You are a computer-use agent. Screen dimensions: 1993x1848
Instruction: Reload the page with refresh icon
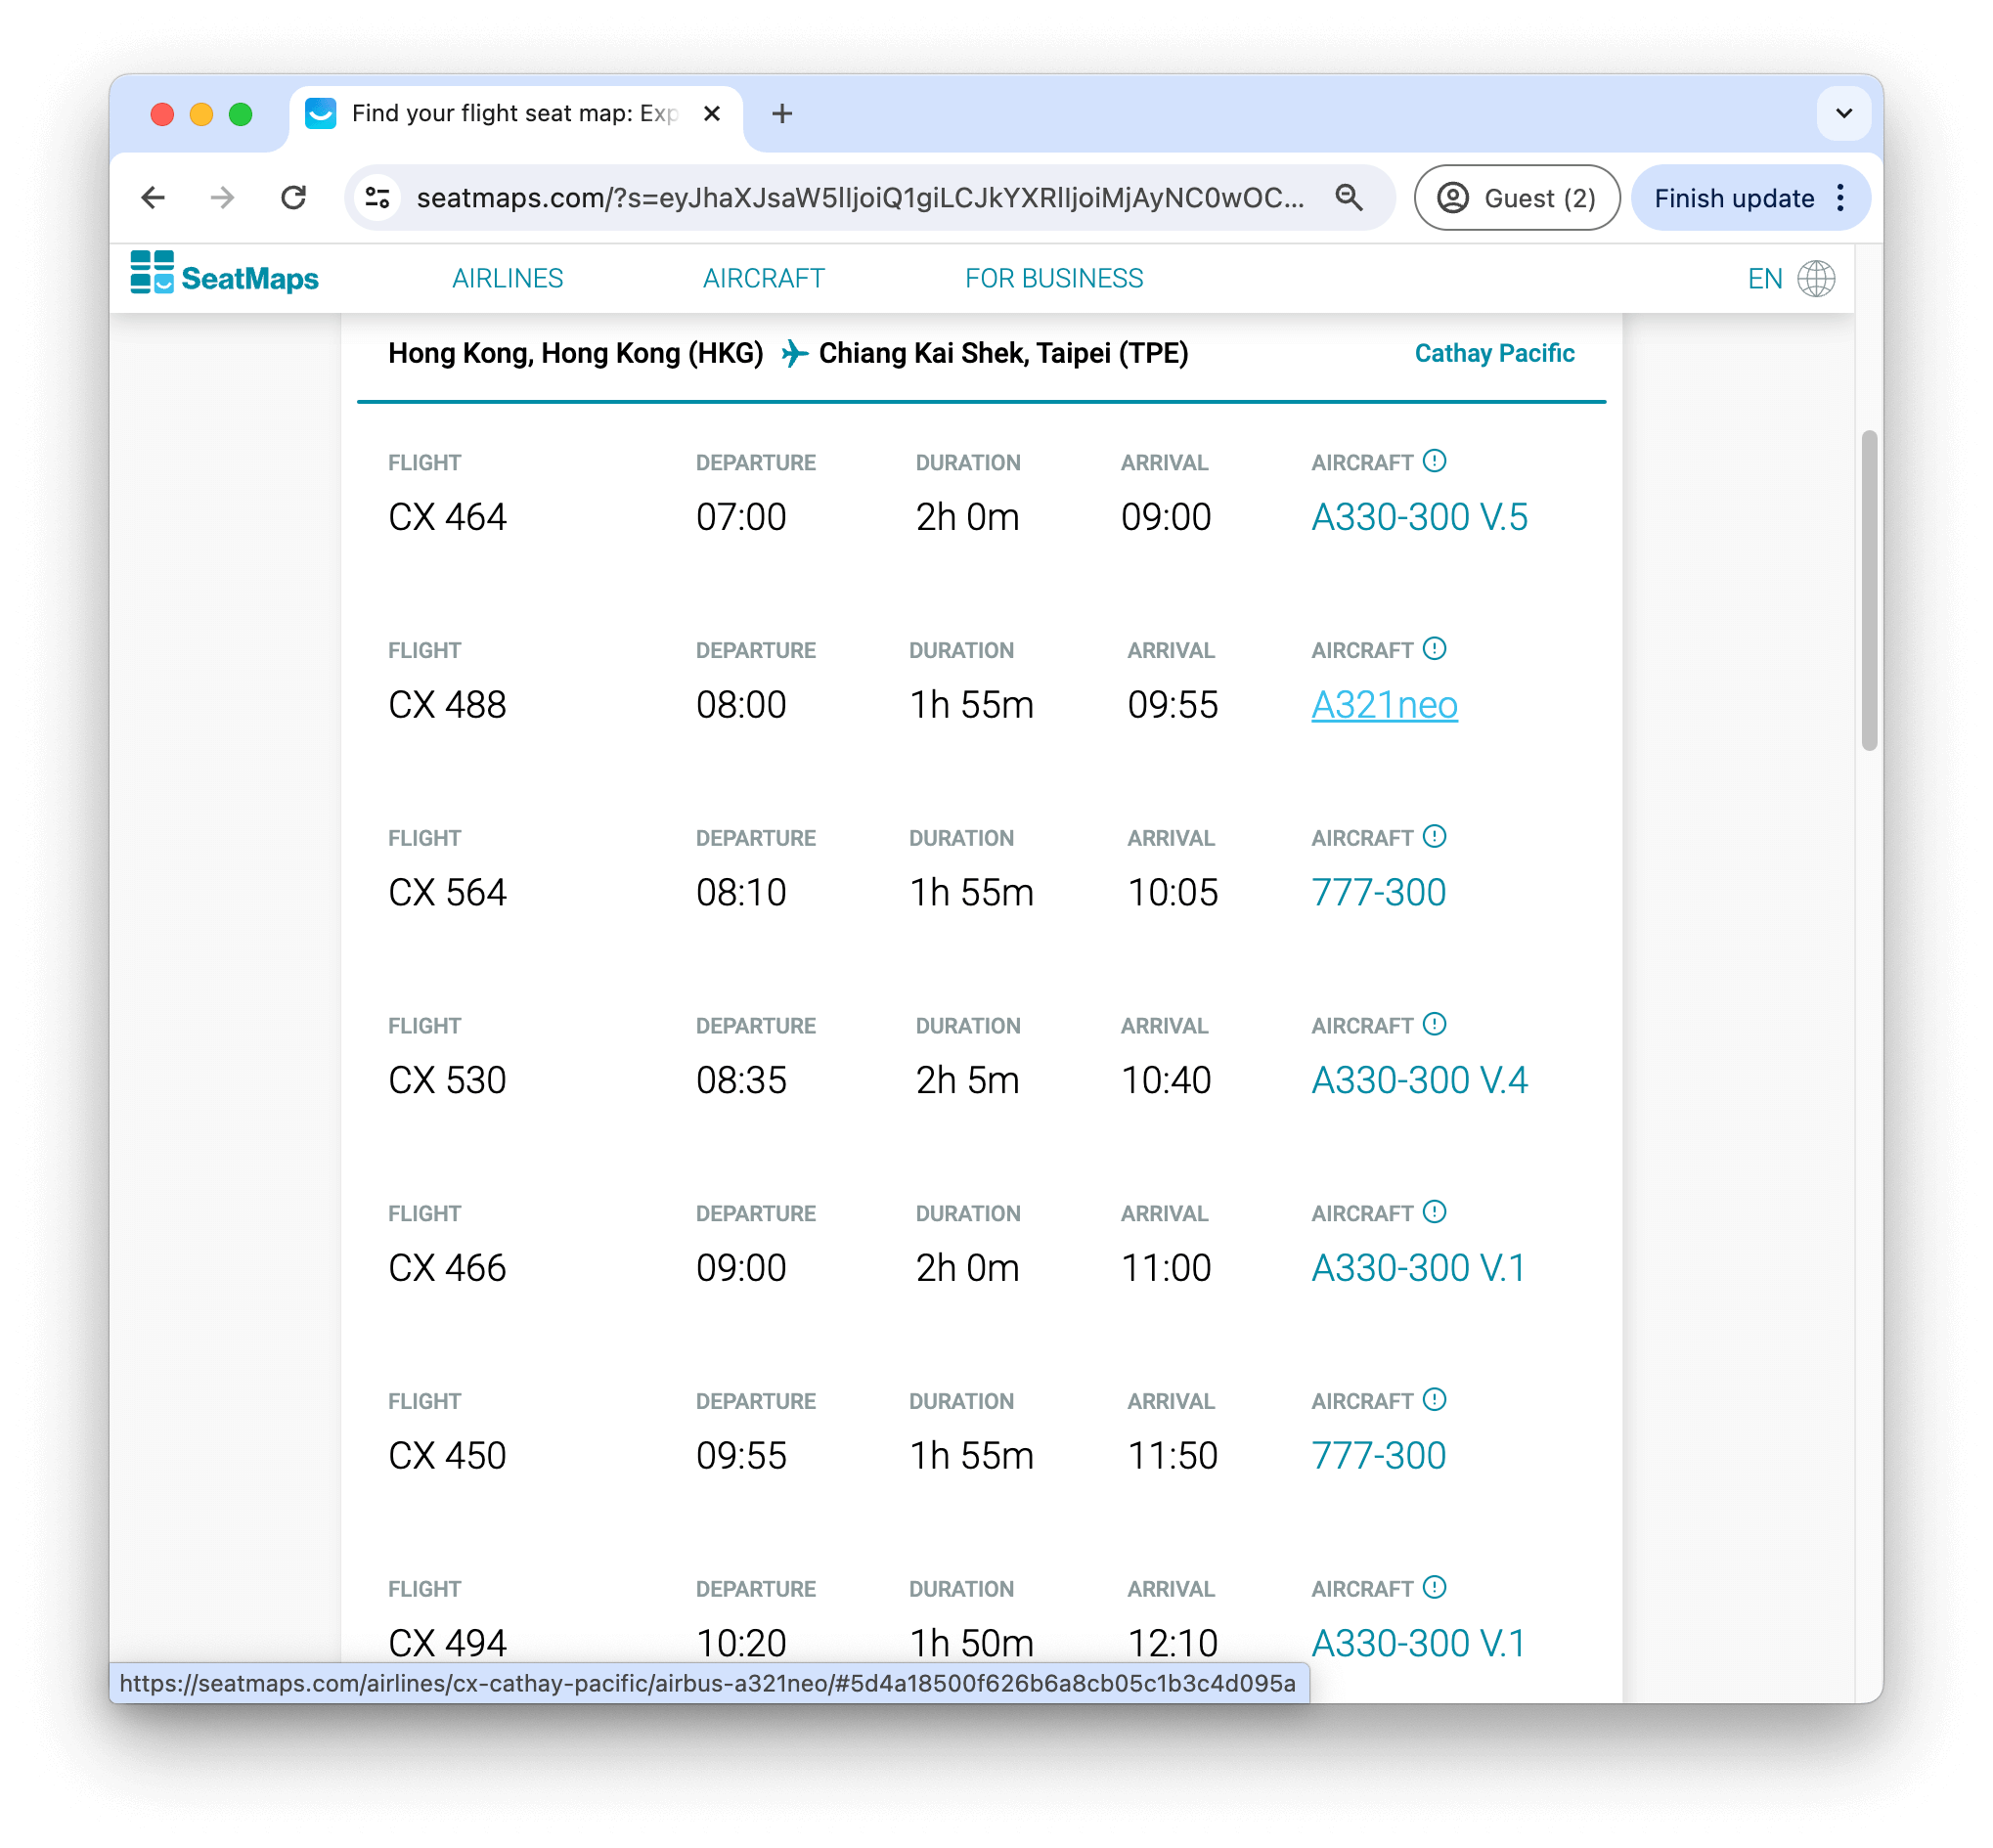293,198
